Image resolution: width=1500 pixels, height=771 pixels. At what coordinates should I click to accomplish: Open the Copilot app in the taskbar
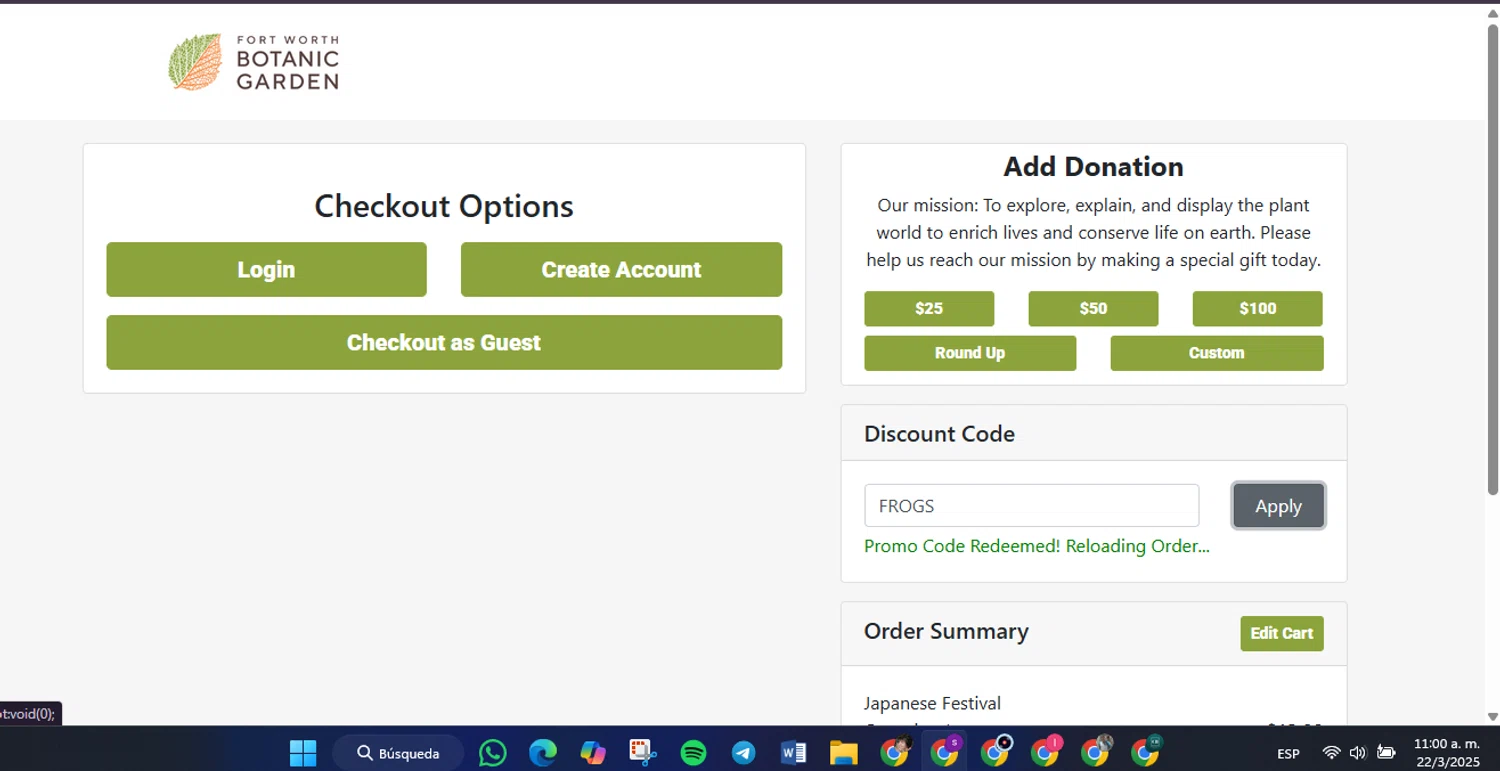(x=593, y=753)
